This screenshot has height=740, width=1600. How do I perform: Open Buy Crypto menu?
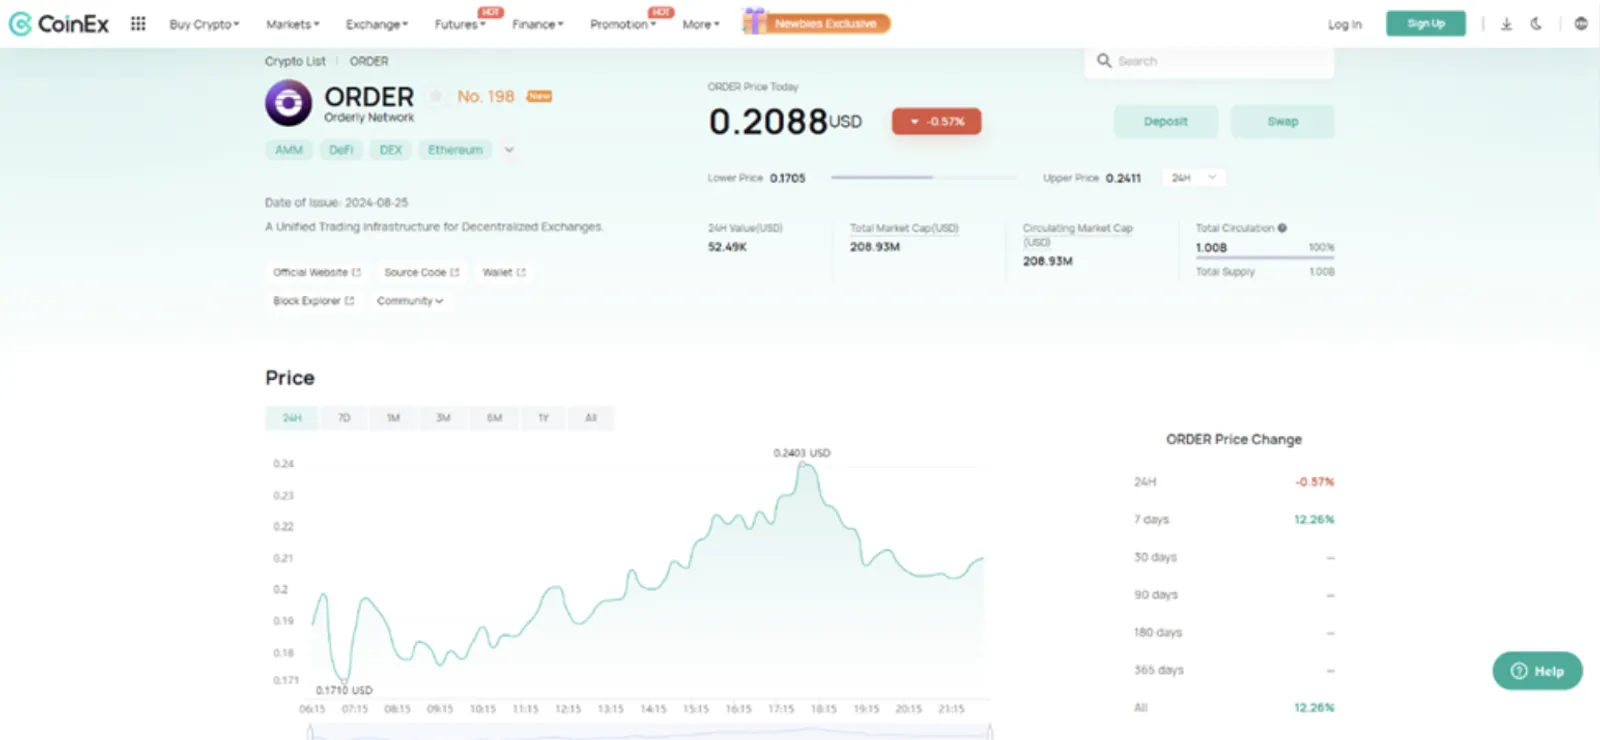coord(204,24)
